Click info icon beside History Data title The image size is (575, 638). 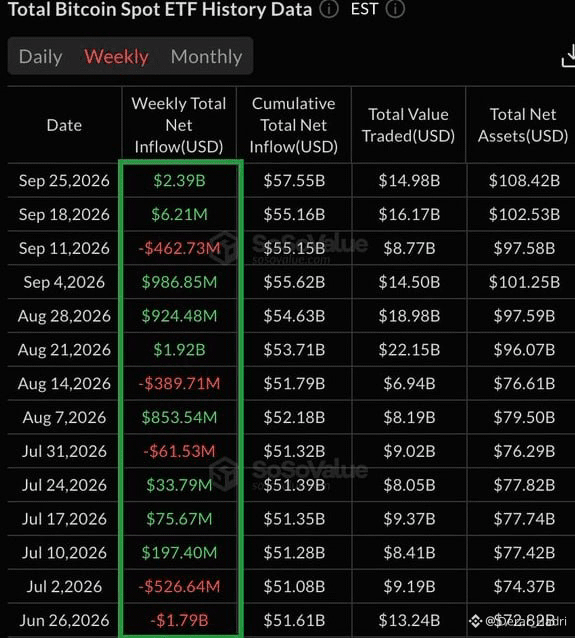coord(328,9)
